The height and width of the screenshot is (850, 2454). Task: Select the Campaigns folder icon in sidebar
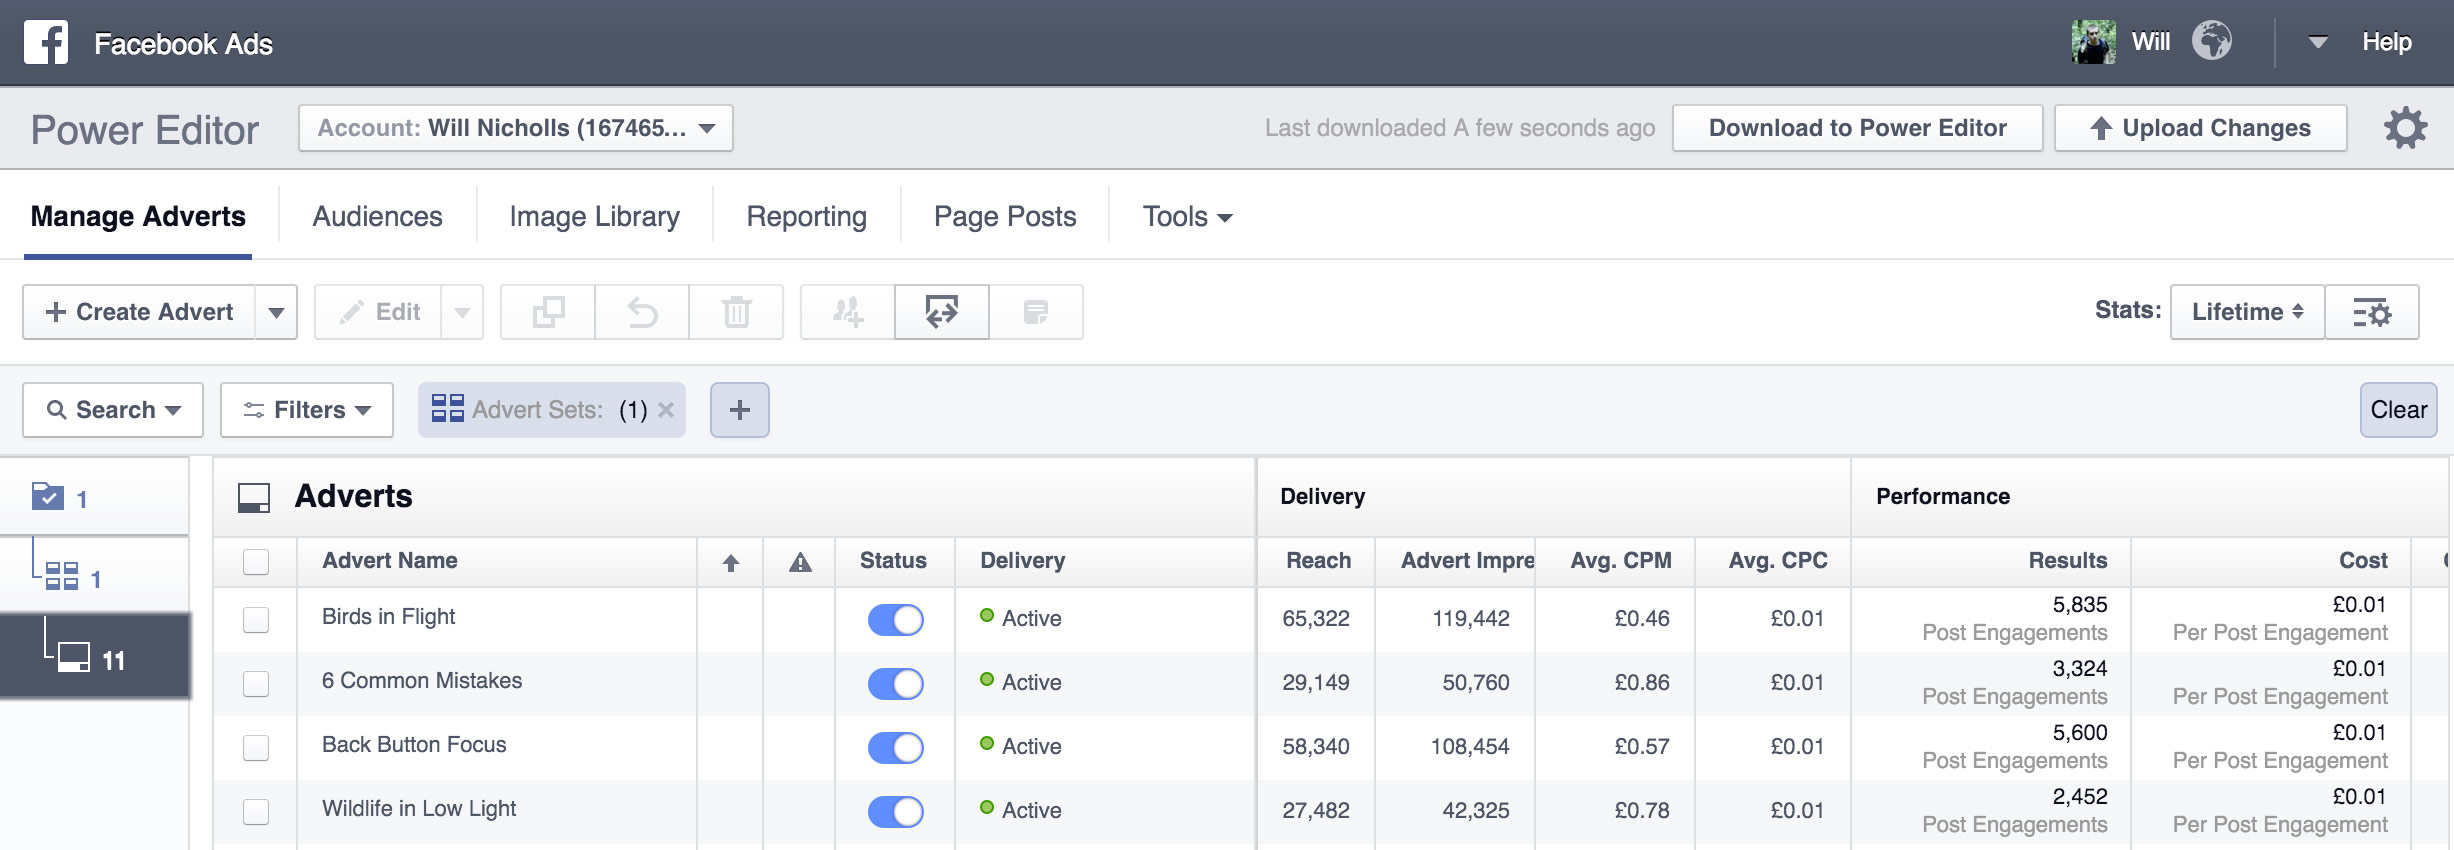tap(48, 497)
